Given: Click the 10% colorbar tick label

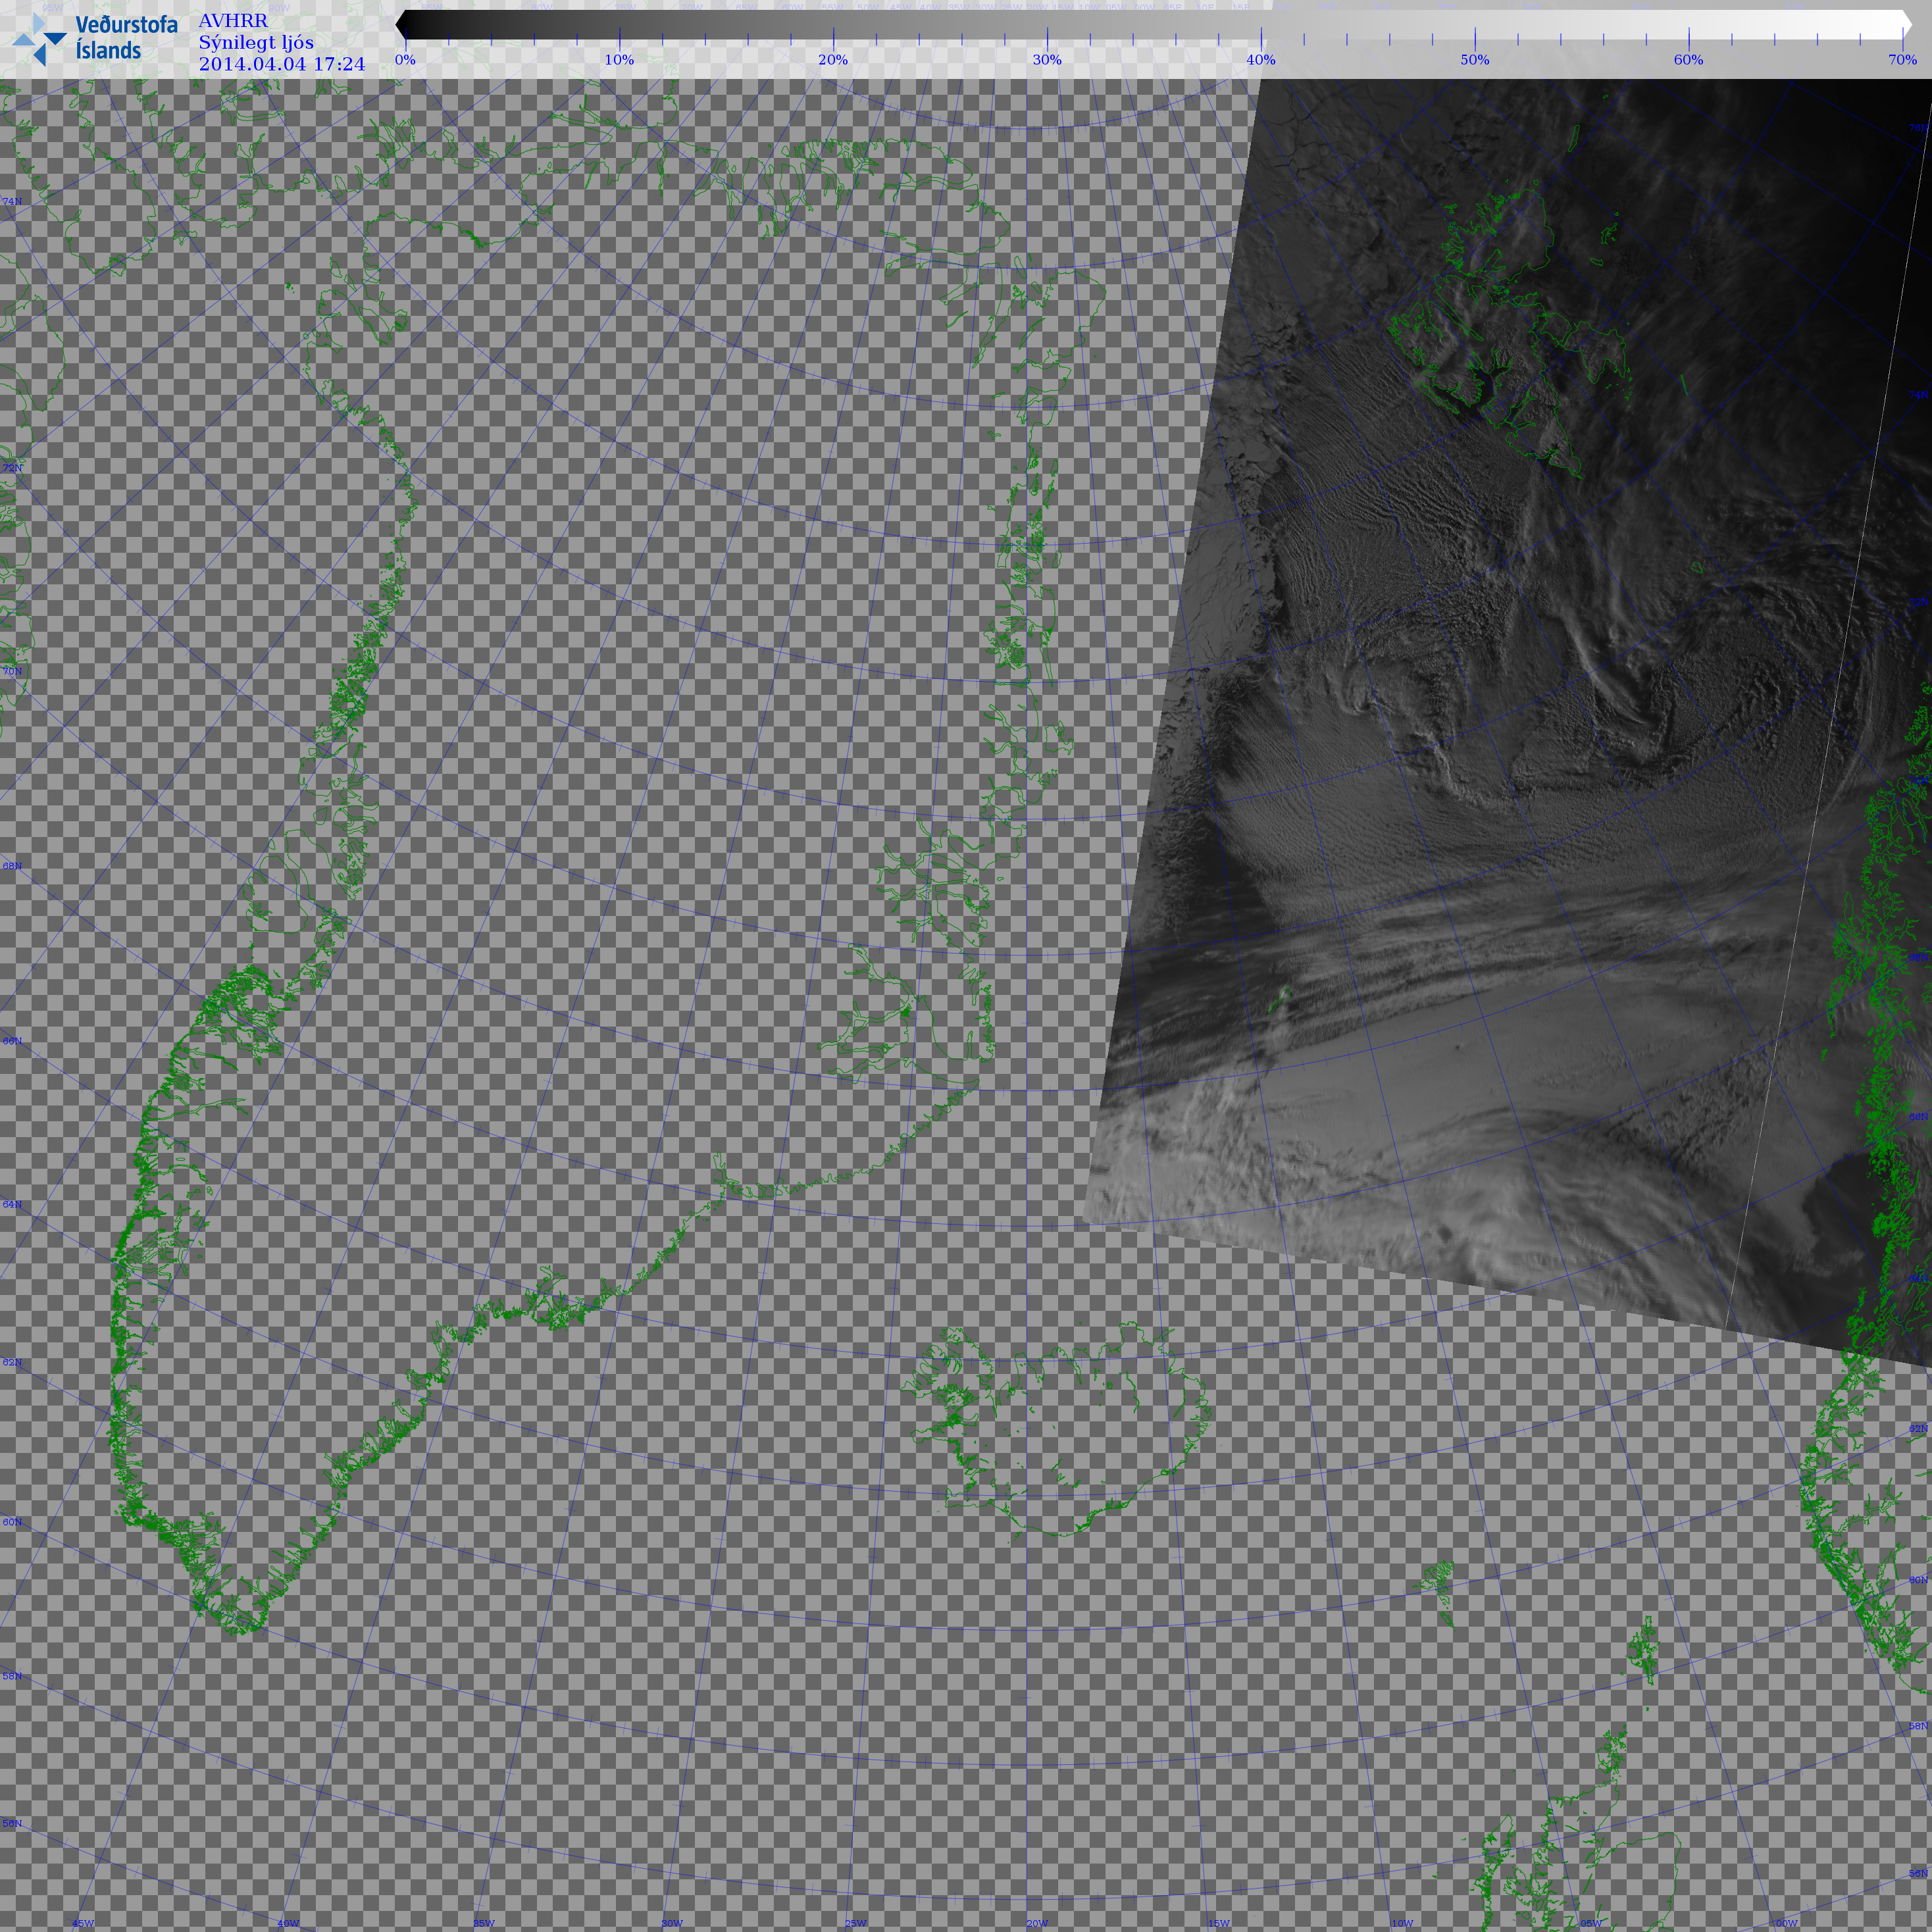Looking at the screenshot, I should (619, 60).
